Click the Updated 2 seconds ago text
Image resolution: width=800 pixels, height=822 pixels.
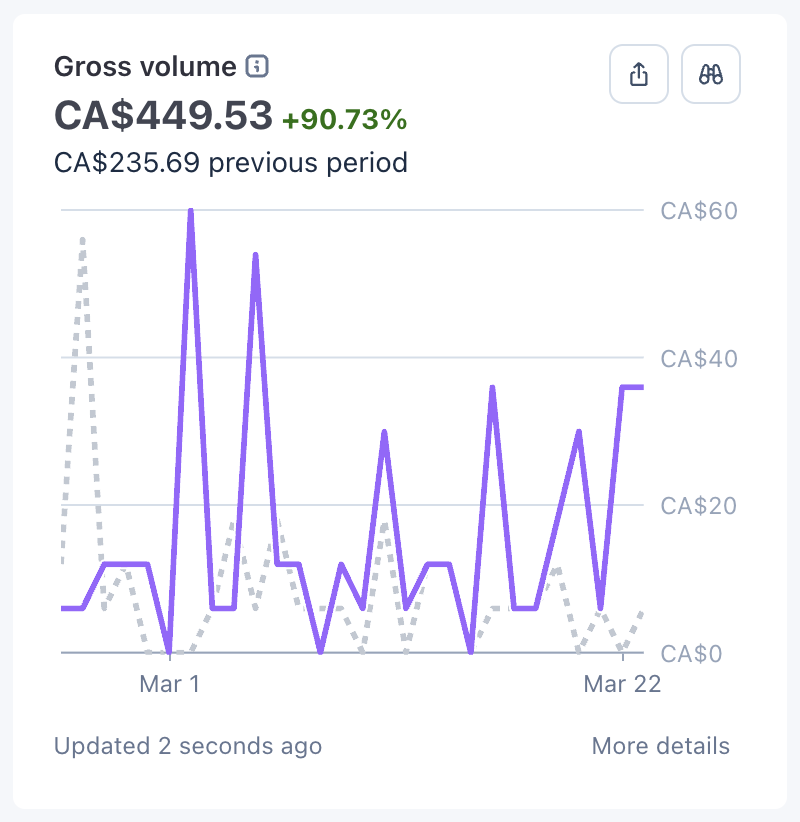tap(188, 746)
